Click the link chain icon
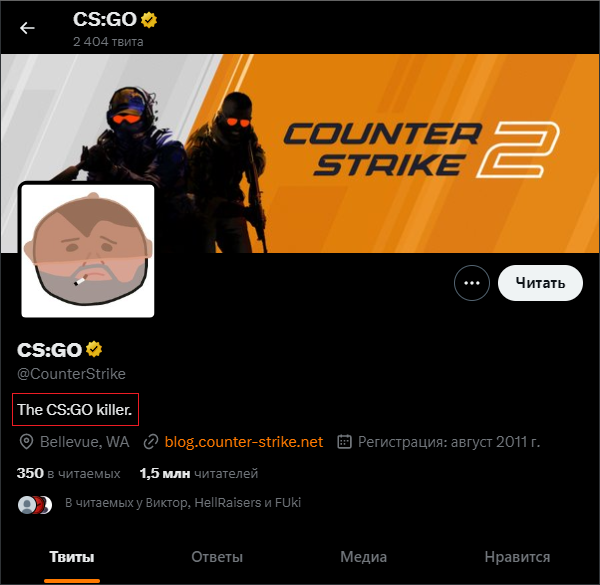This screenshot has width=600, height=585. 151,442
